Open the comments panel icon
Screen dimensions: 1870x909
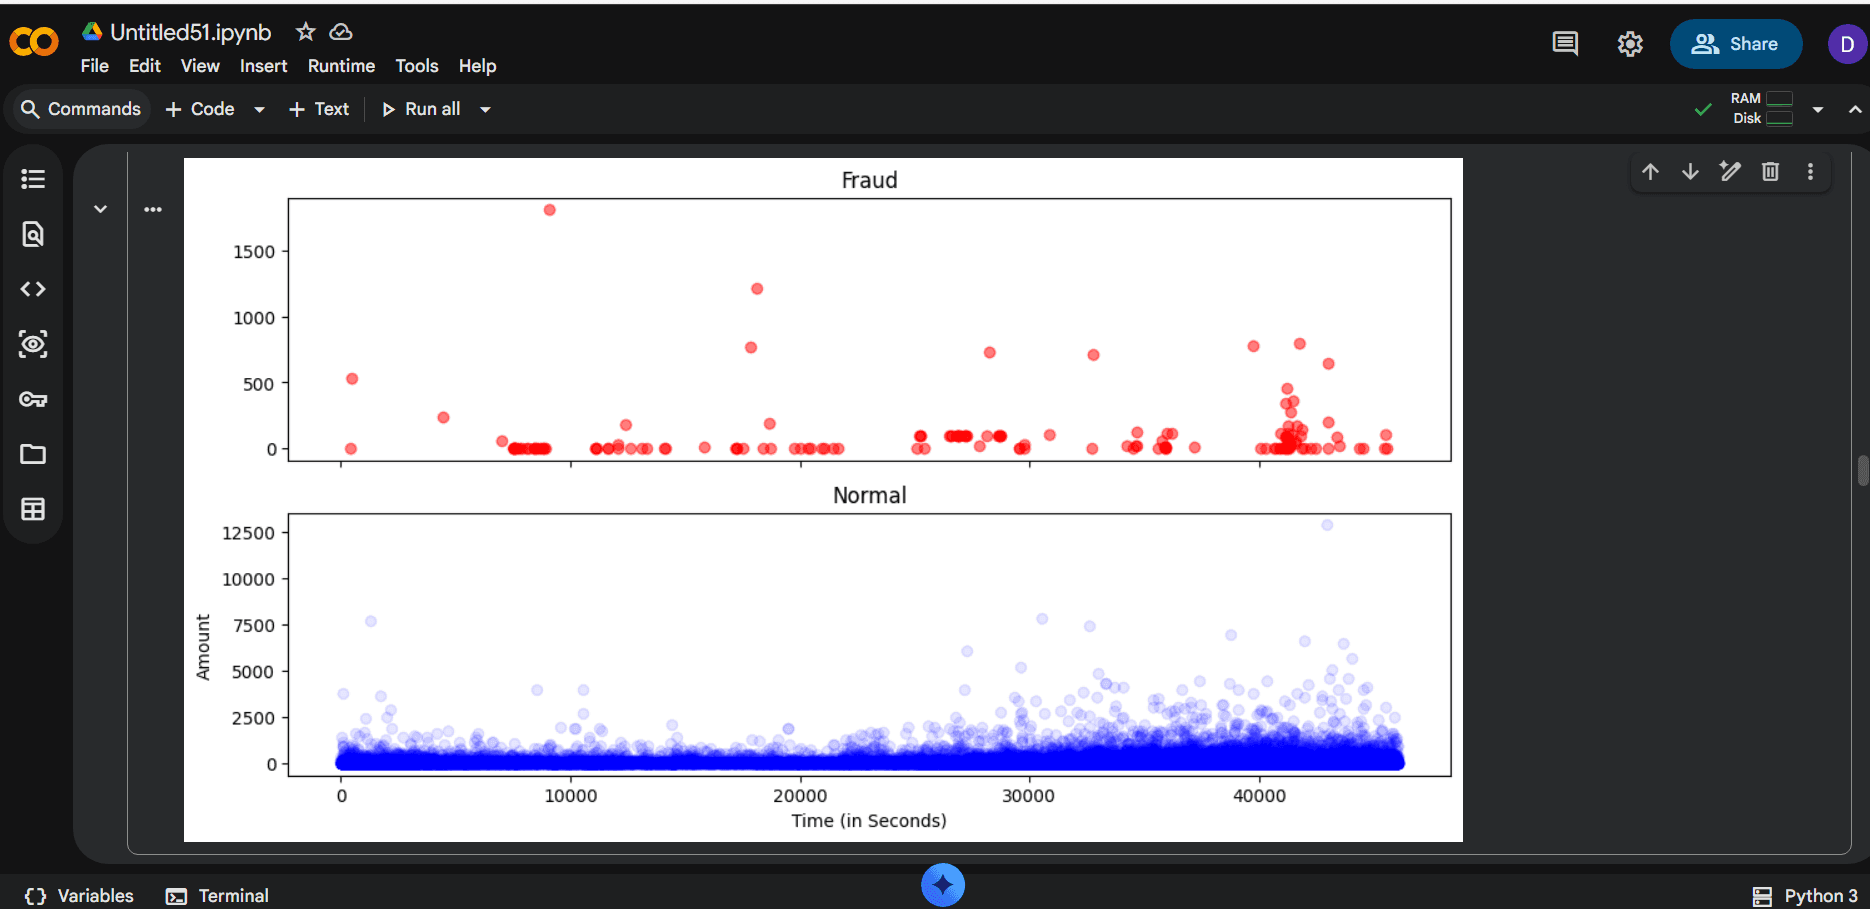coord(1565,44)
